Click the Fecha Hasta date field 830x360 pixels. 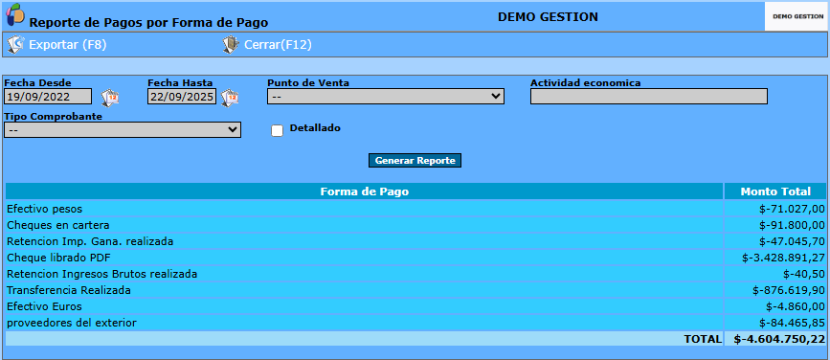(x=182, y=96)
